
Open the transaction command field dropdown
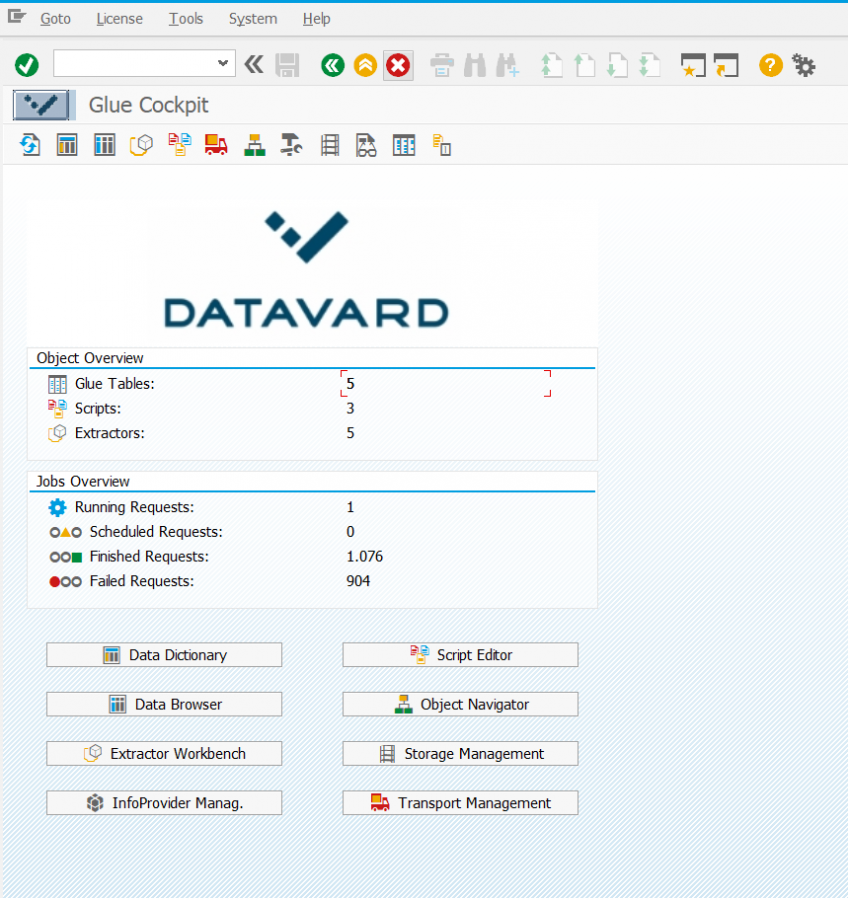coord(223,64)
